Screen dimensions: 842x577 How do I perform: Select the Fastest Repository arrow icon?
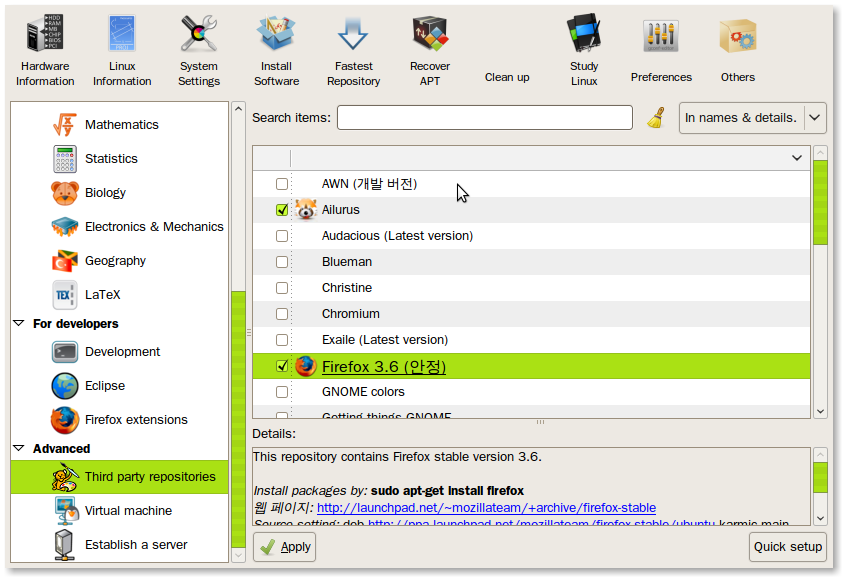(353, 33)
